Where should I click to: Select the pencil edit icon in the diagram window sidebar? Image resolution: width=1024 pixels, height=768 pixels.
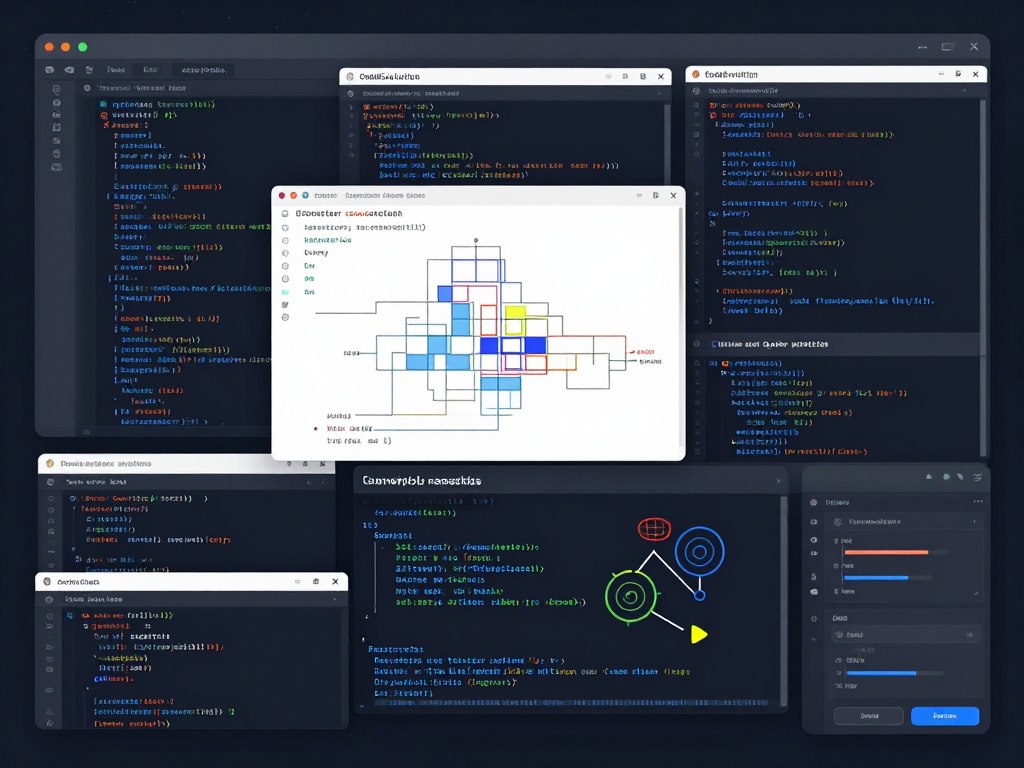pos(286,303)
